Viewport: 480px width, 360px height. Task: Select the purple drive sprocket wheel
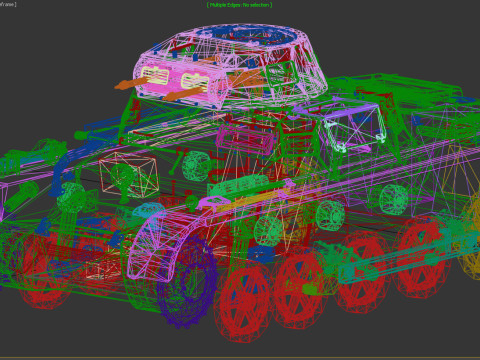(187, 283)
